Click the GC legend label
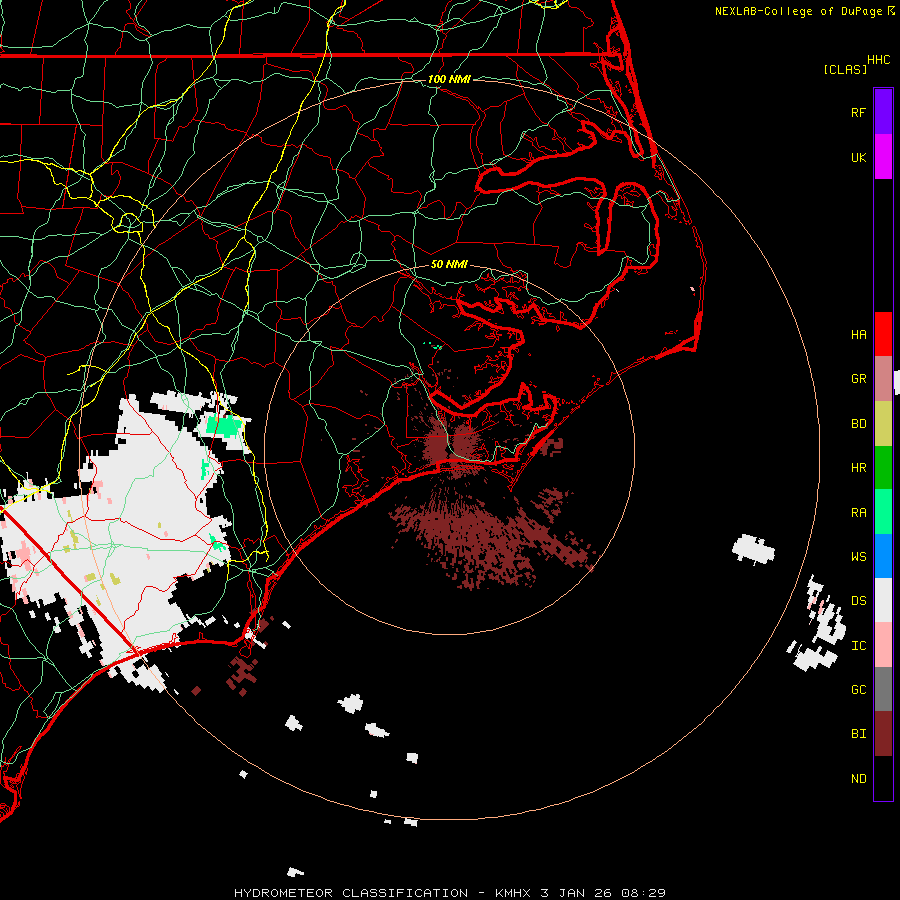The image size is (900, 900). 858,690
